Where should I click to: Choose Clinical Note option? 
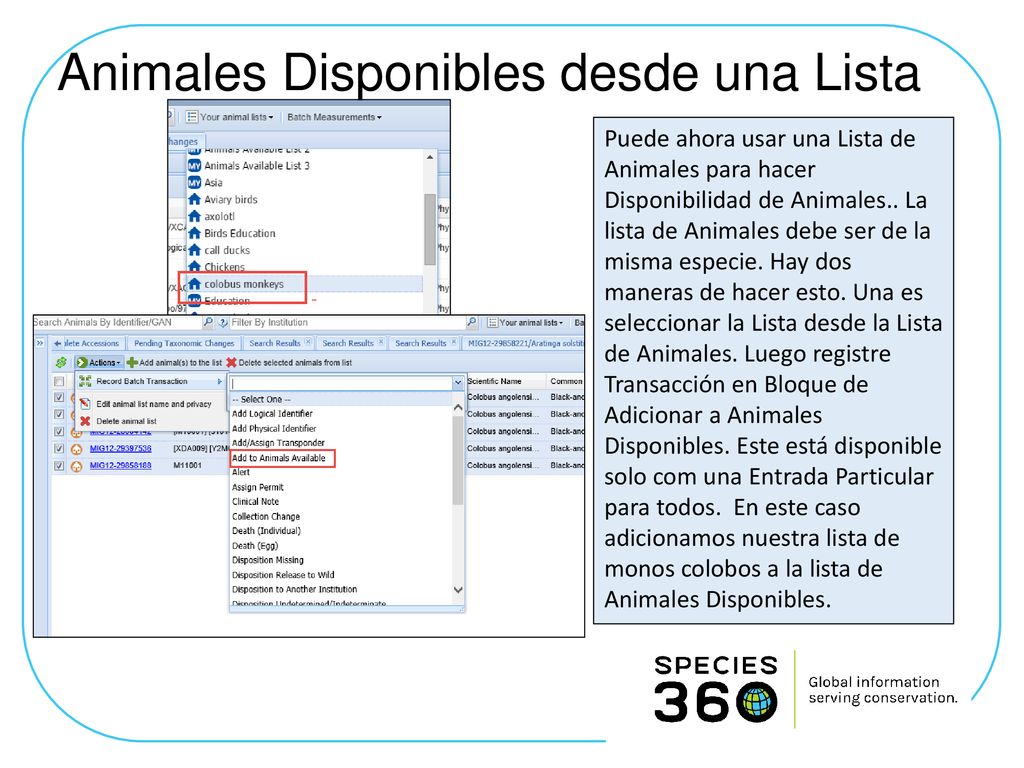click(255, 502)
